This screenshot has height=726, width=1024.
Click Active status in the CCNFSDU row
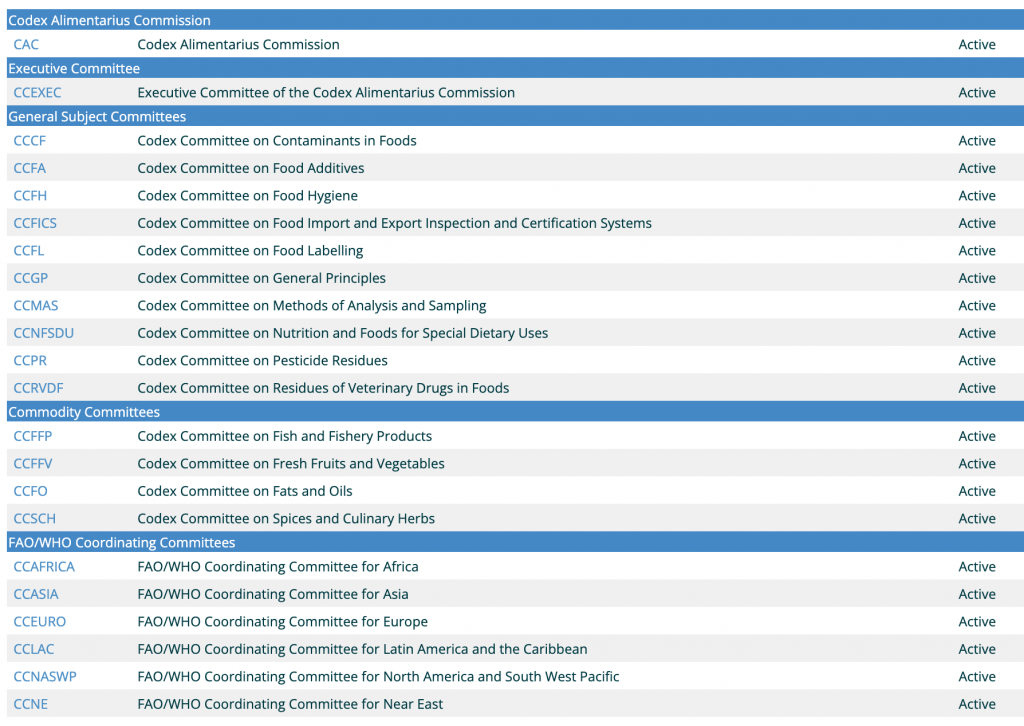point(976,332)
